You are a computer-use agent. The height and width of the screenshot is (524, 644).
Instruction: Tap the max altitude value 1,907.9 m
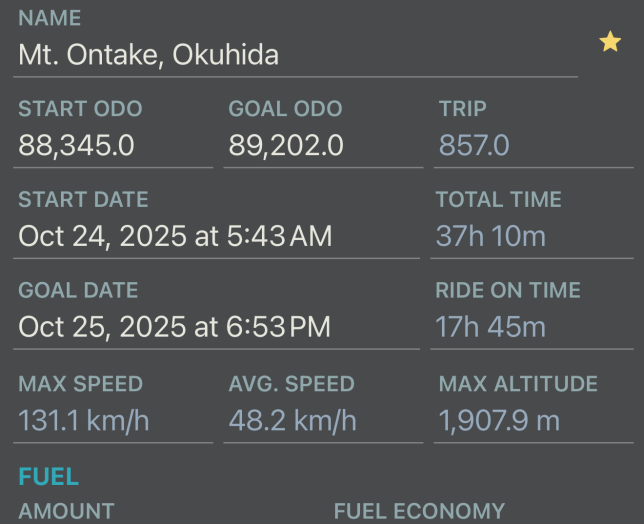click(x=499, y=420)
